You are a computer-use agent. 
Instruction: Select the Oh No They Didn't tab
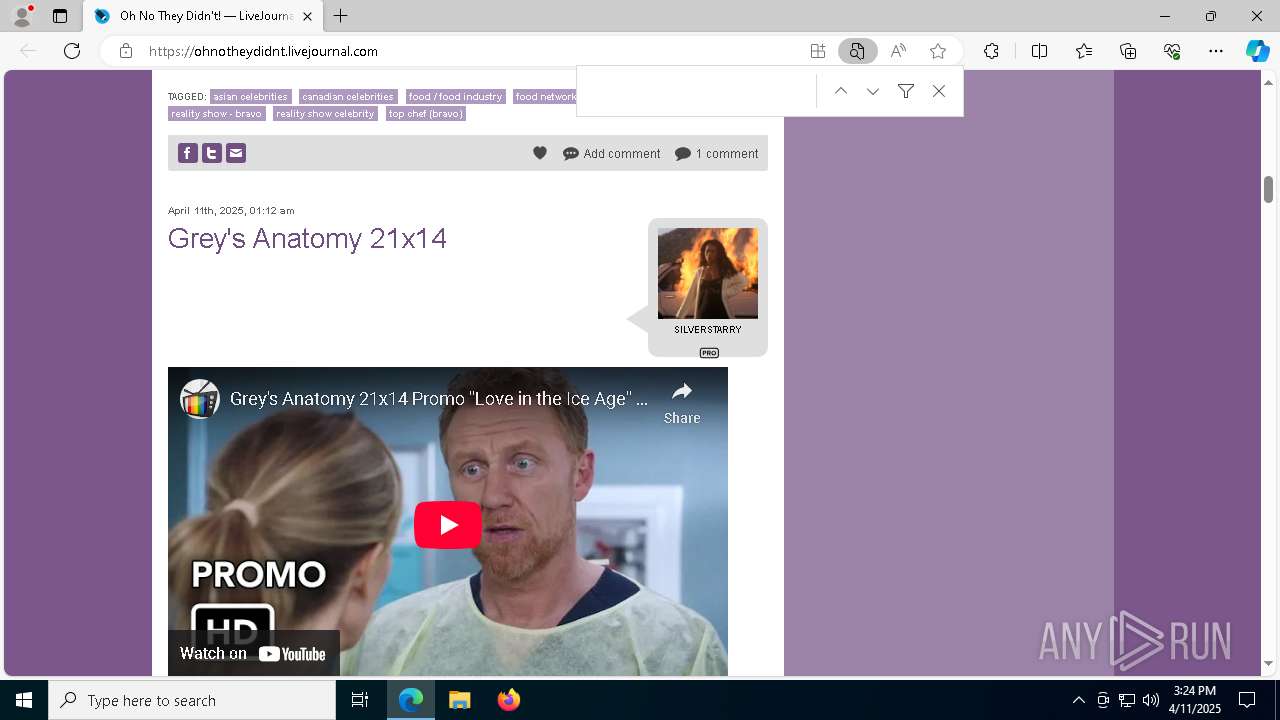(x=204, y=16)
